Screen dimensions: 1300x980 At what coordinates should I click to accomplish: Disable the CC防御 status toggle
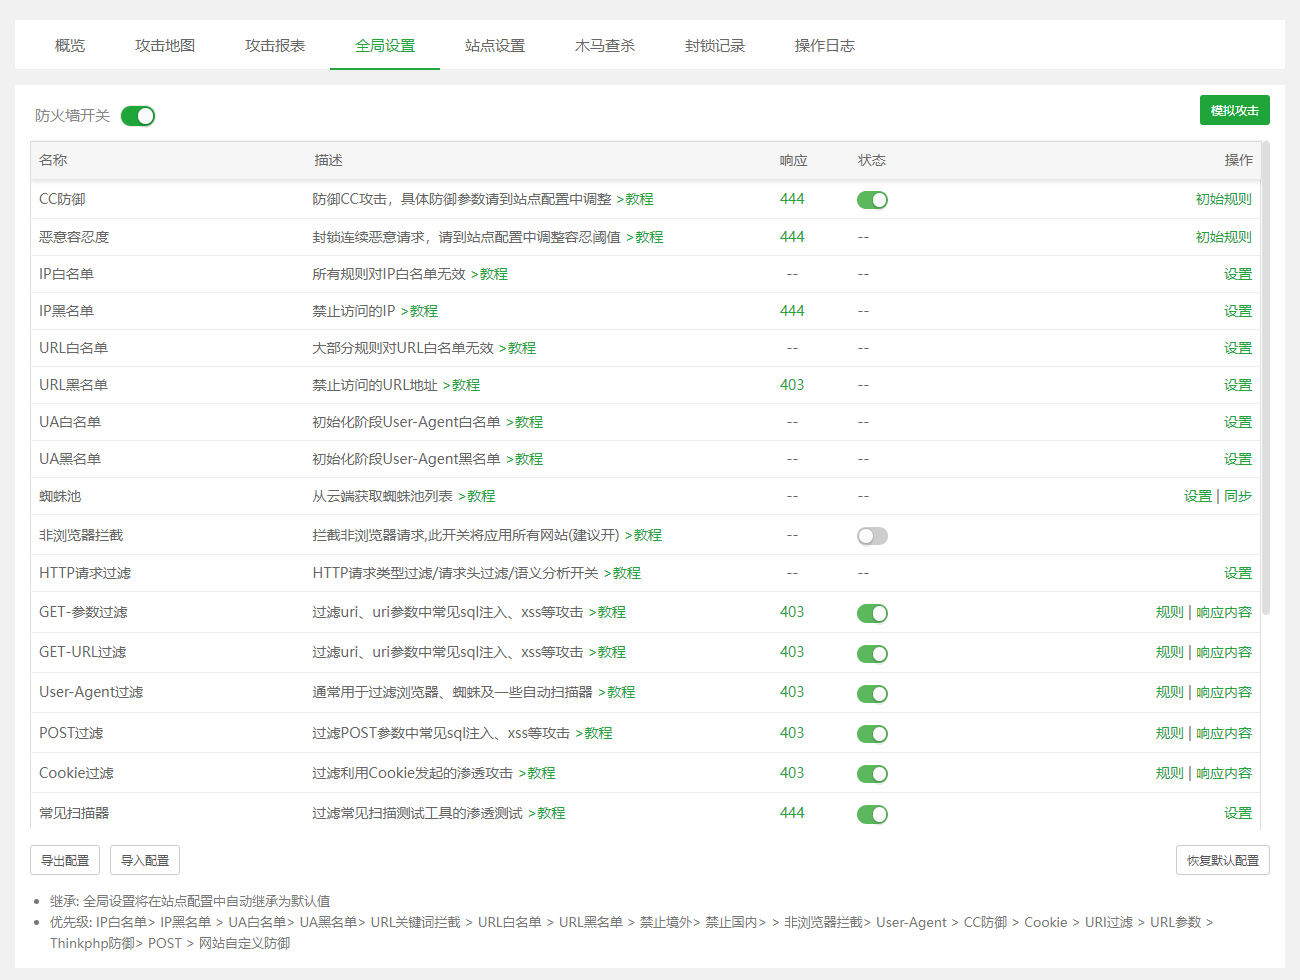click(872, 200)
